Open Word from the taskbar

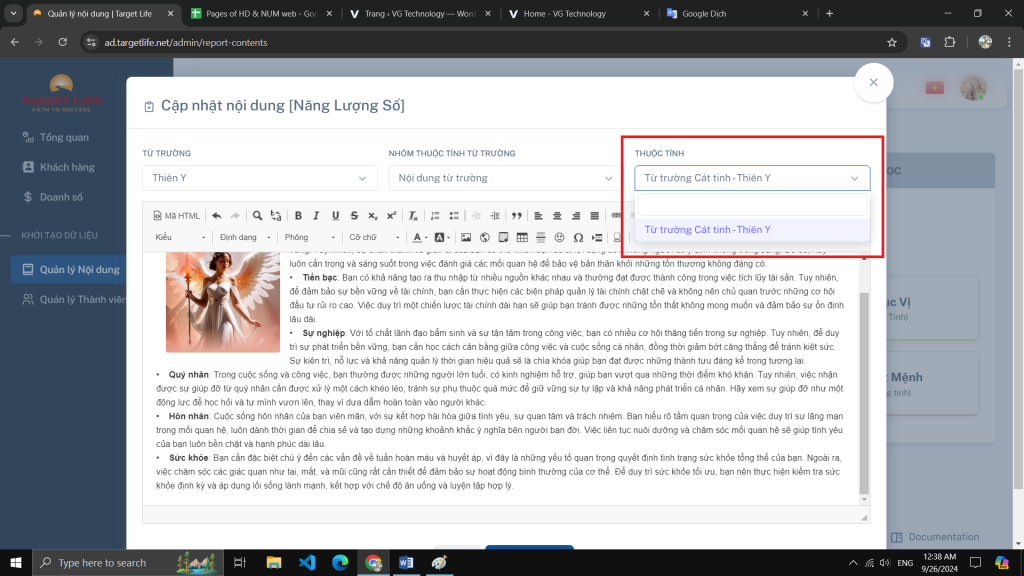(406, 562)
